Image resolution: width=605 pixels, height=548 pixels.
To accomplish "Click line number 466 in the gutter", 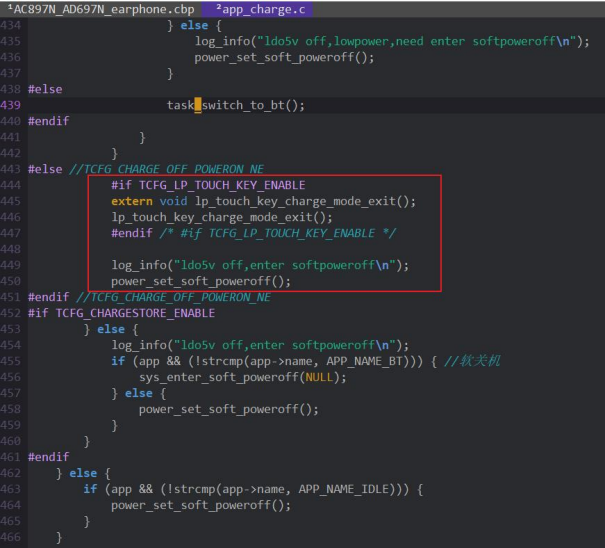I will tap(10, 537).
